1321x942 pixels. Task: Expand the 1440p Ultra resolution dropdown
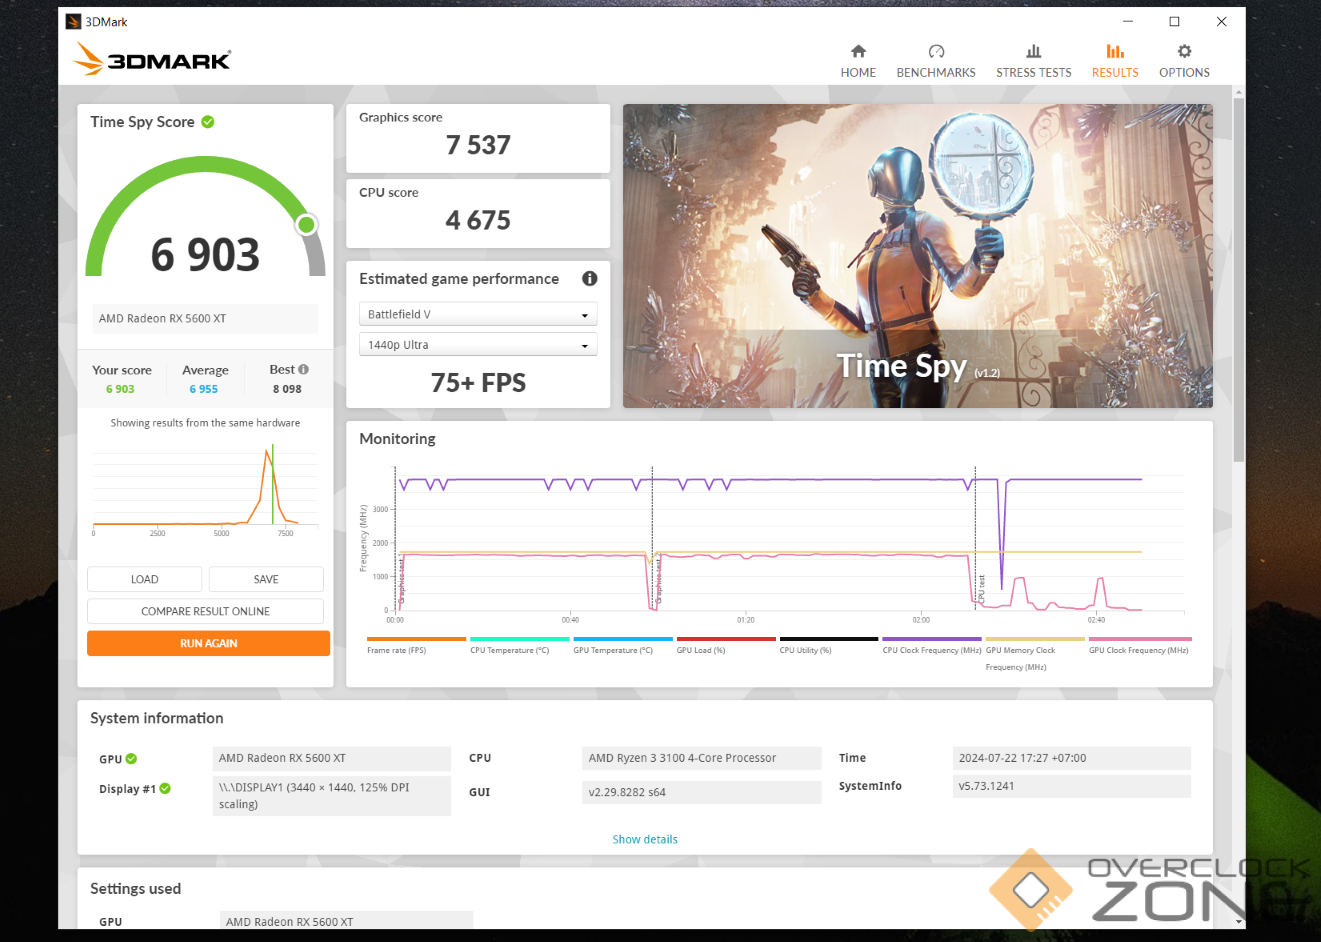(477, 345)
